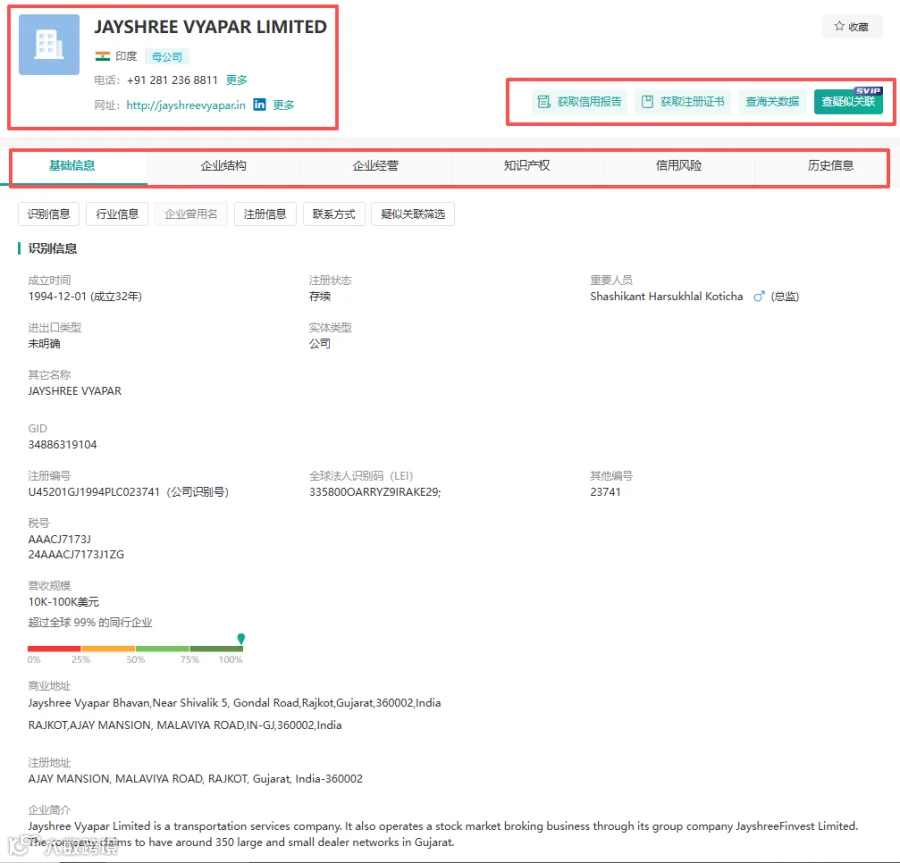Click the 疑似关联筛选 filter chip
The image size is (900, 863).
pyautogui.click(x=413, y=214)
